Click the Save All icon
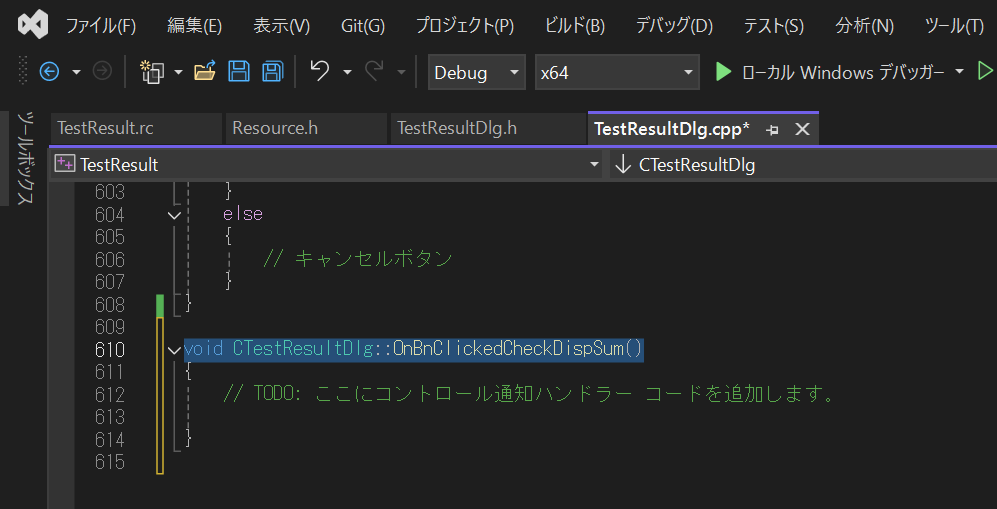Screen dimensions: 997x509 pyautogui.click(x=272, y=72)
